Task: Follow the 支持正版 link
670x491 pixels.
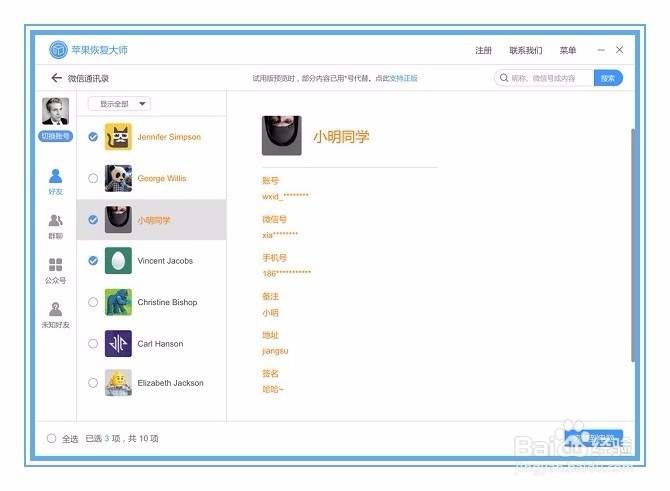Action: click(403, 78)
